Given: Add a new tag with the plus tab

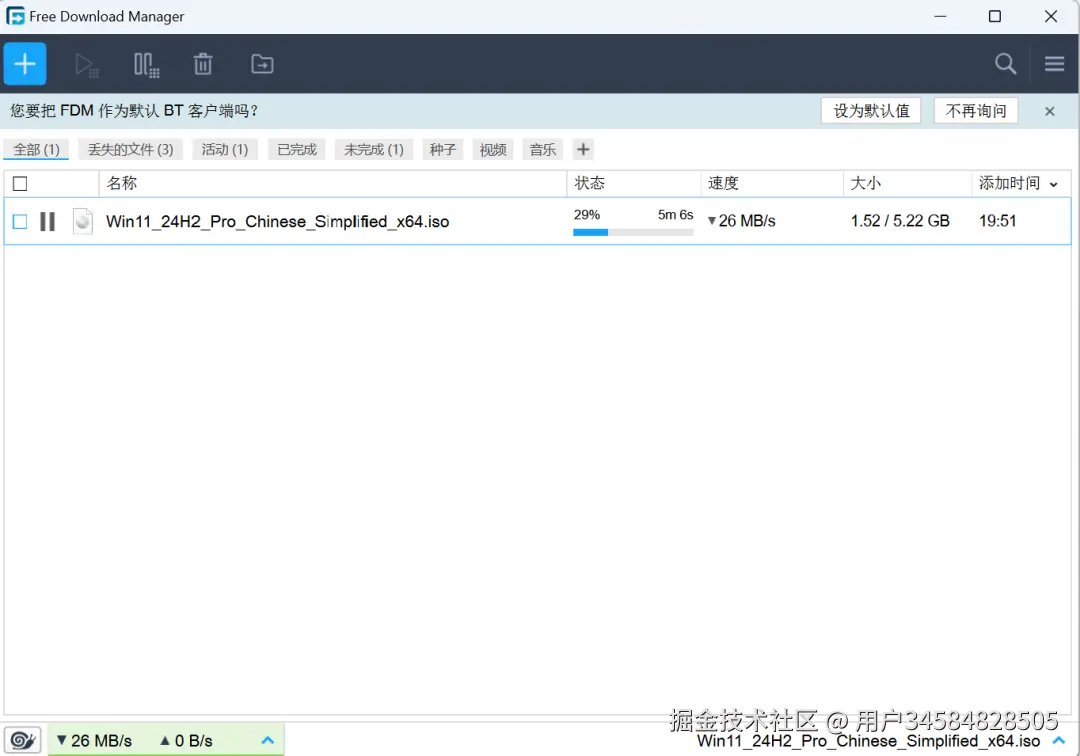Looking at the screenshot, I should (583, 149).
